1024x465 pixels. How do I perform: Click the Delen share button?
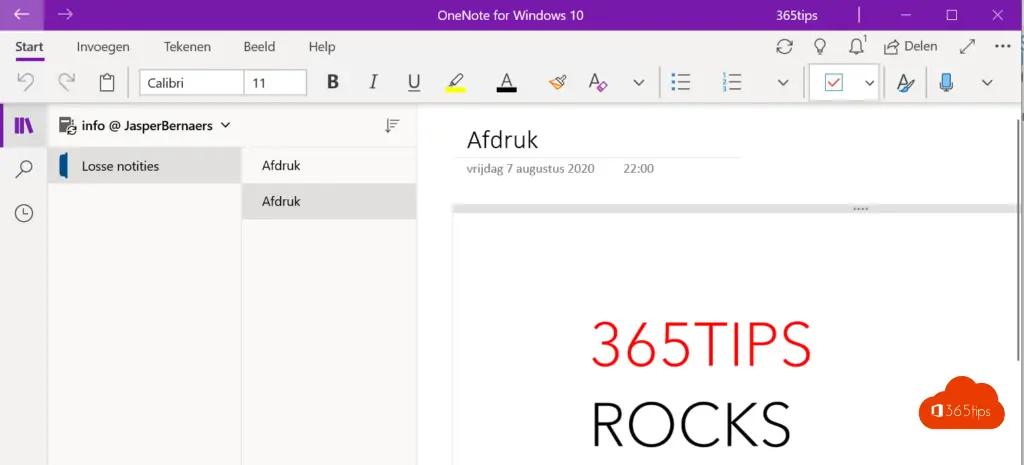click(x=911, y=47)
